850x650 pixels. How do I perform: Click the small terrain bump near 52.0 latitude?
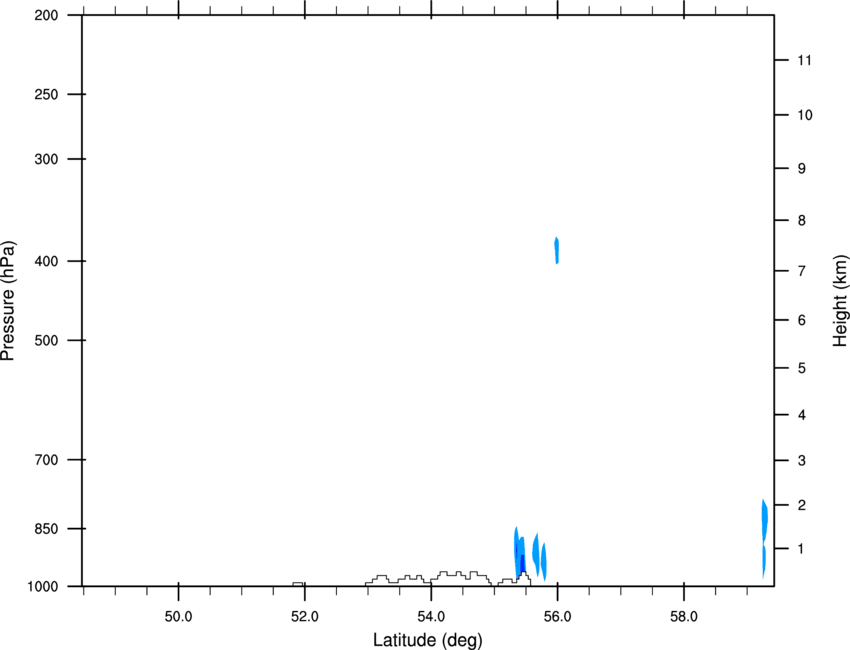298,584
